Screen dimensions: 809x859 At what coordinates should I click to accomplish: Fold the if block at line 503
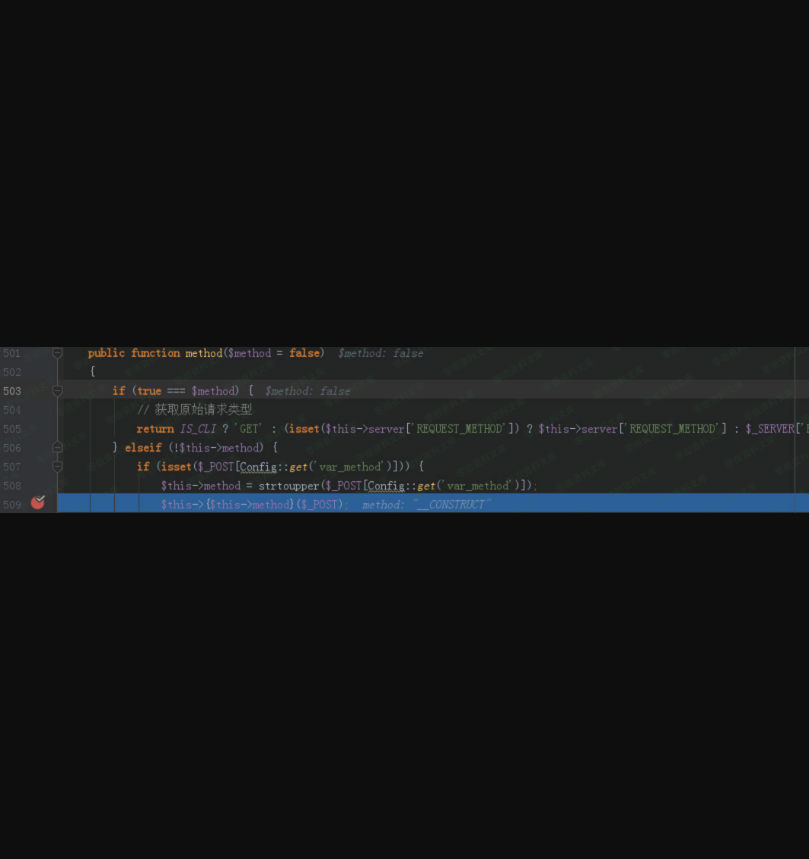click(57, 391)
